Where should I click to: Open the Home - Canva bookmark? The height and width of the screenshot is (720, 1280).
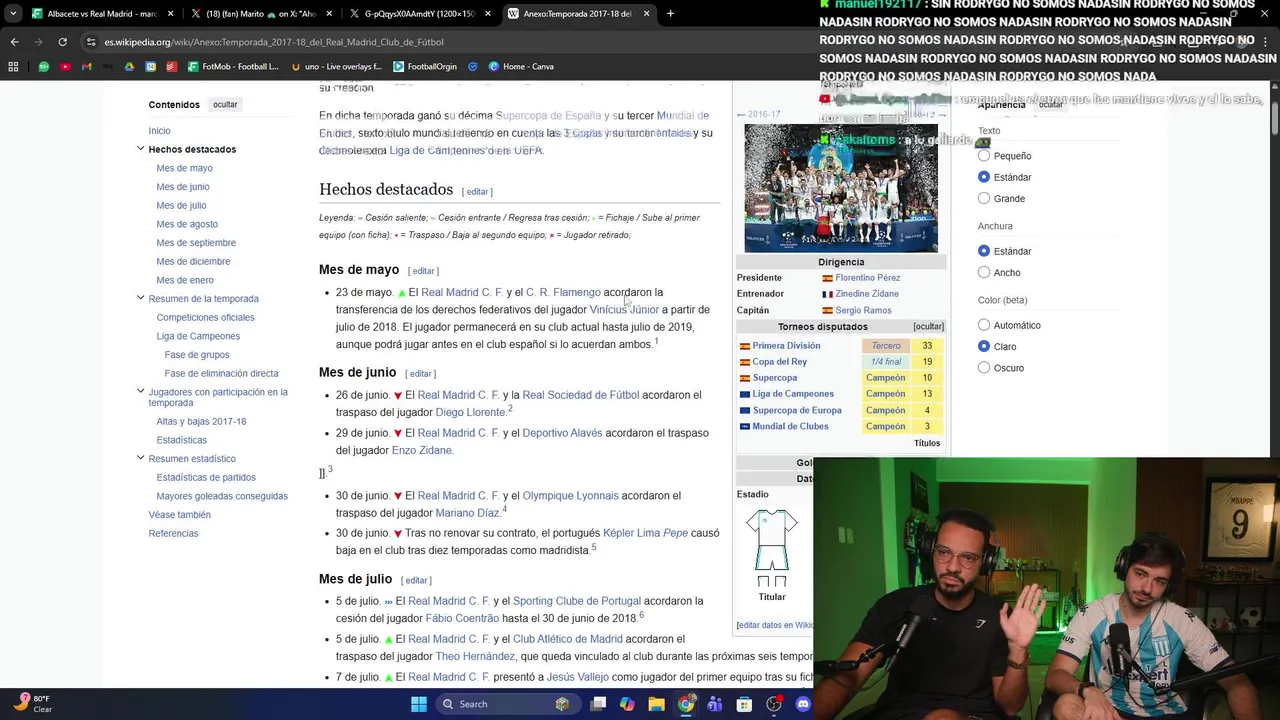pos(521,67)
